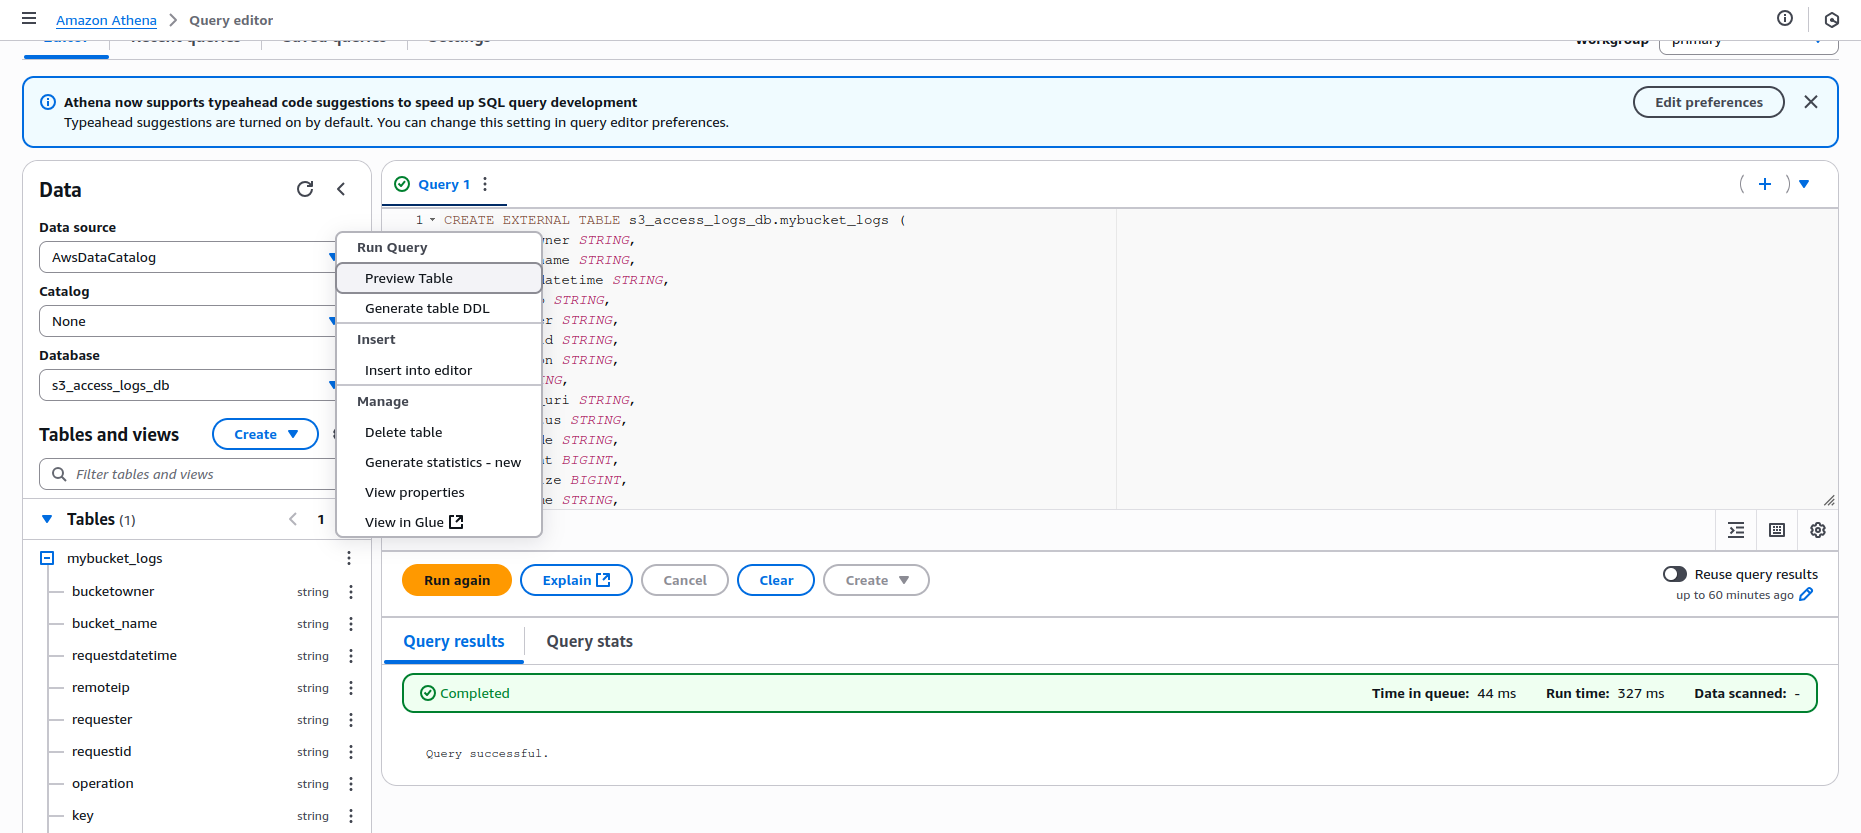Open the query tabs dropdown arrow
1861x833 pixels.
[1805, 184]
